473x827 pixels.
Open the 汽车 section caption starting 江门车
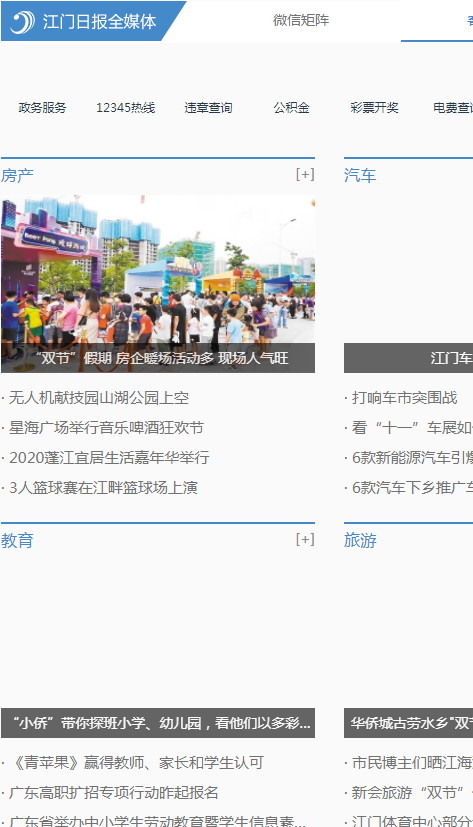[451, 358]
